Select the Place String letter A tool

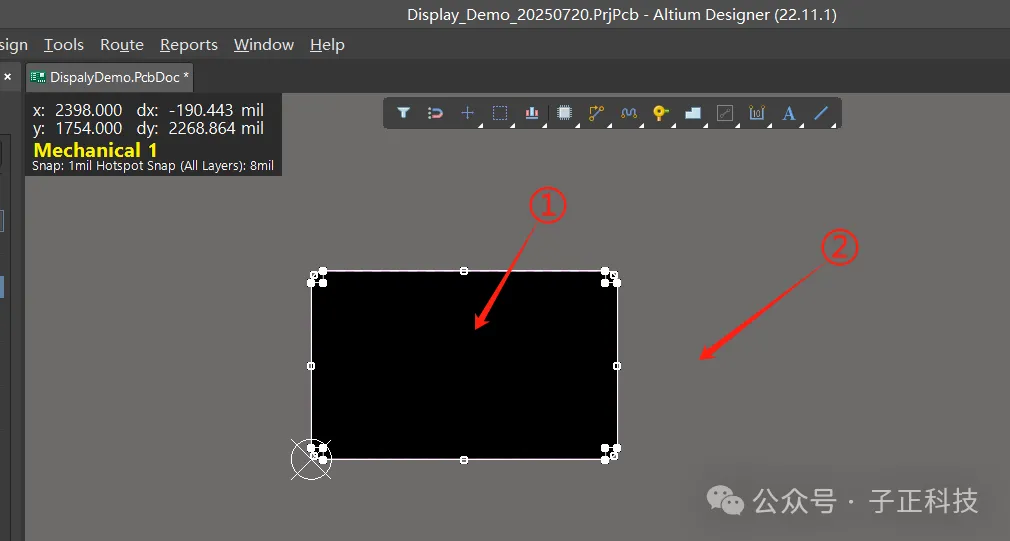click(x=788, y=113)
